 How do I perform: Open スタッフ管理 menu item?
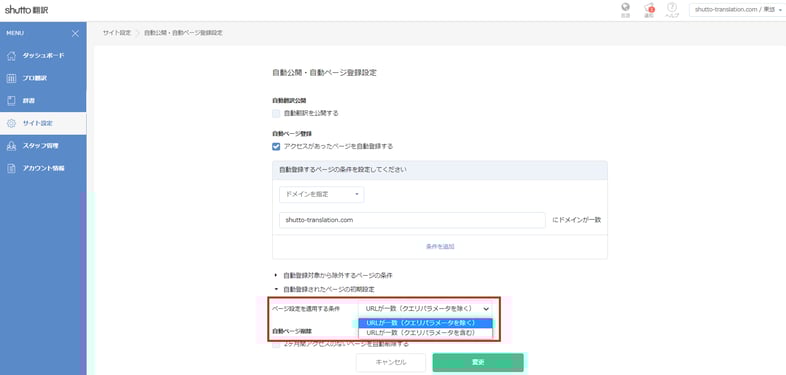tap(43, 146)
